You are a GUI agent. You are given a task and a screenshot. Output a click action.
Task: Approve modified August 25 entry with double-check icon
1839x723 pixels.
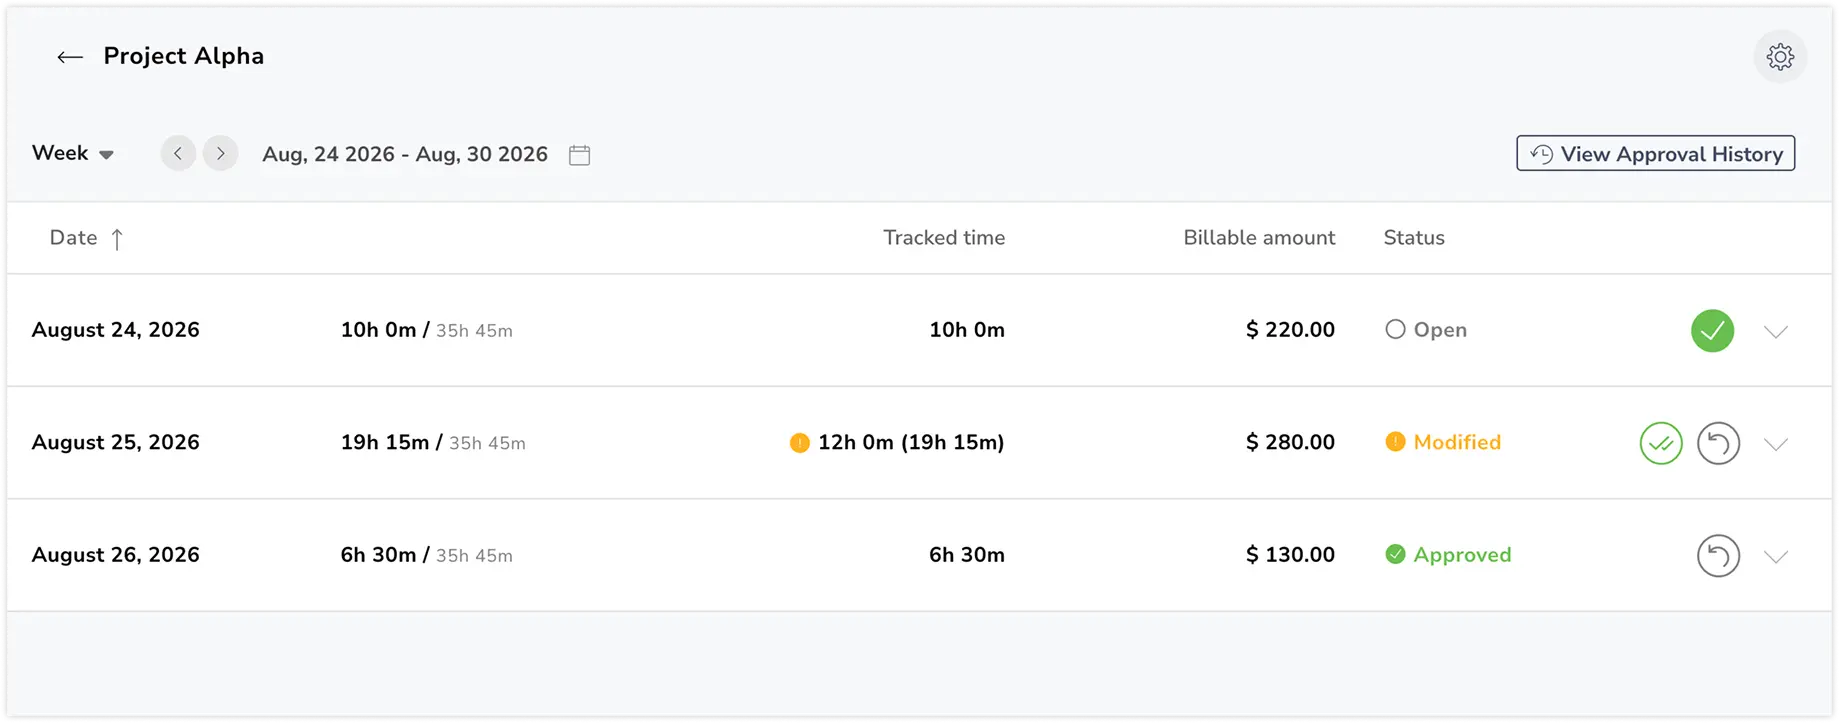1661,443
